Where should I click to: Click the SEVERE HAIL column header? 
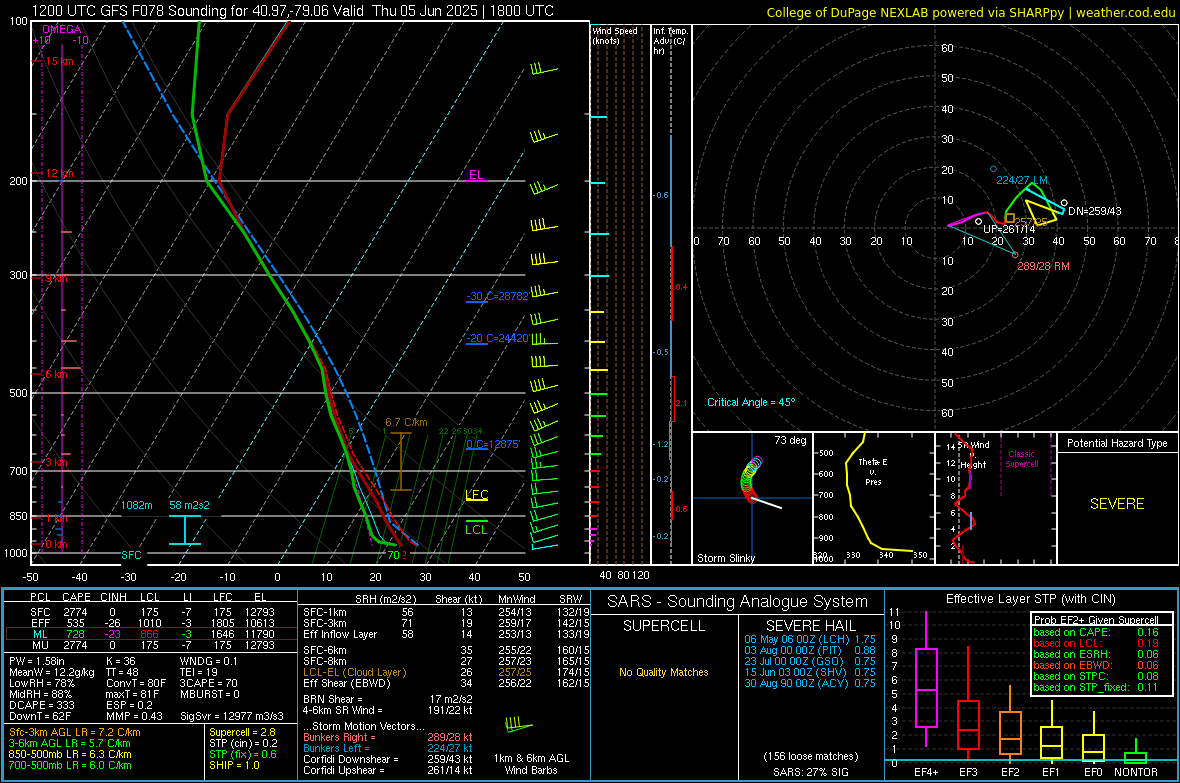(x=810, y=626)
